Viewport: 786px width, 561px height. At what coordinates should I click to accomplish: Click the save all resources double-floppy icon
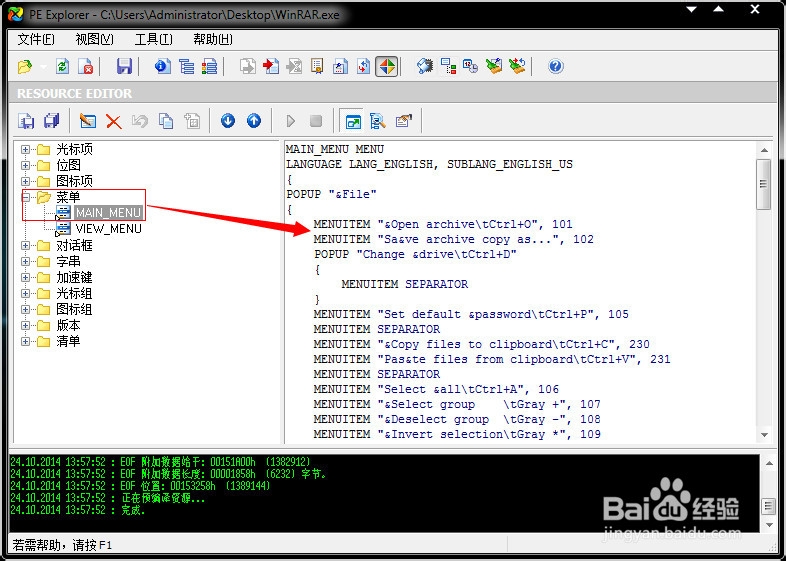[52, 121]
